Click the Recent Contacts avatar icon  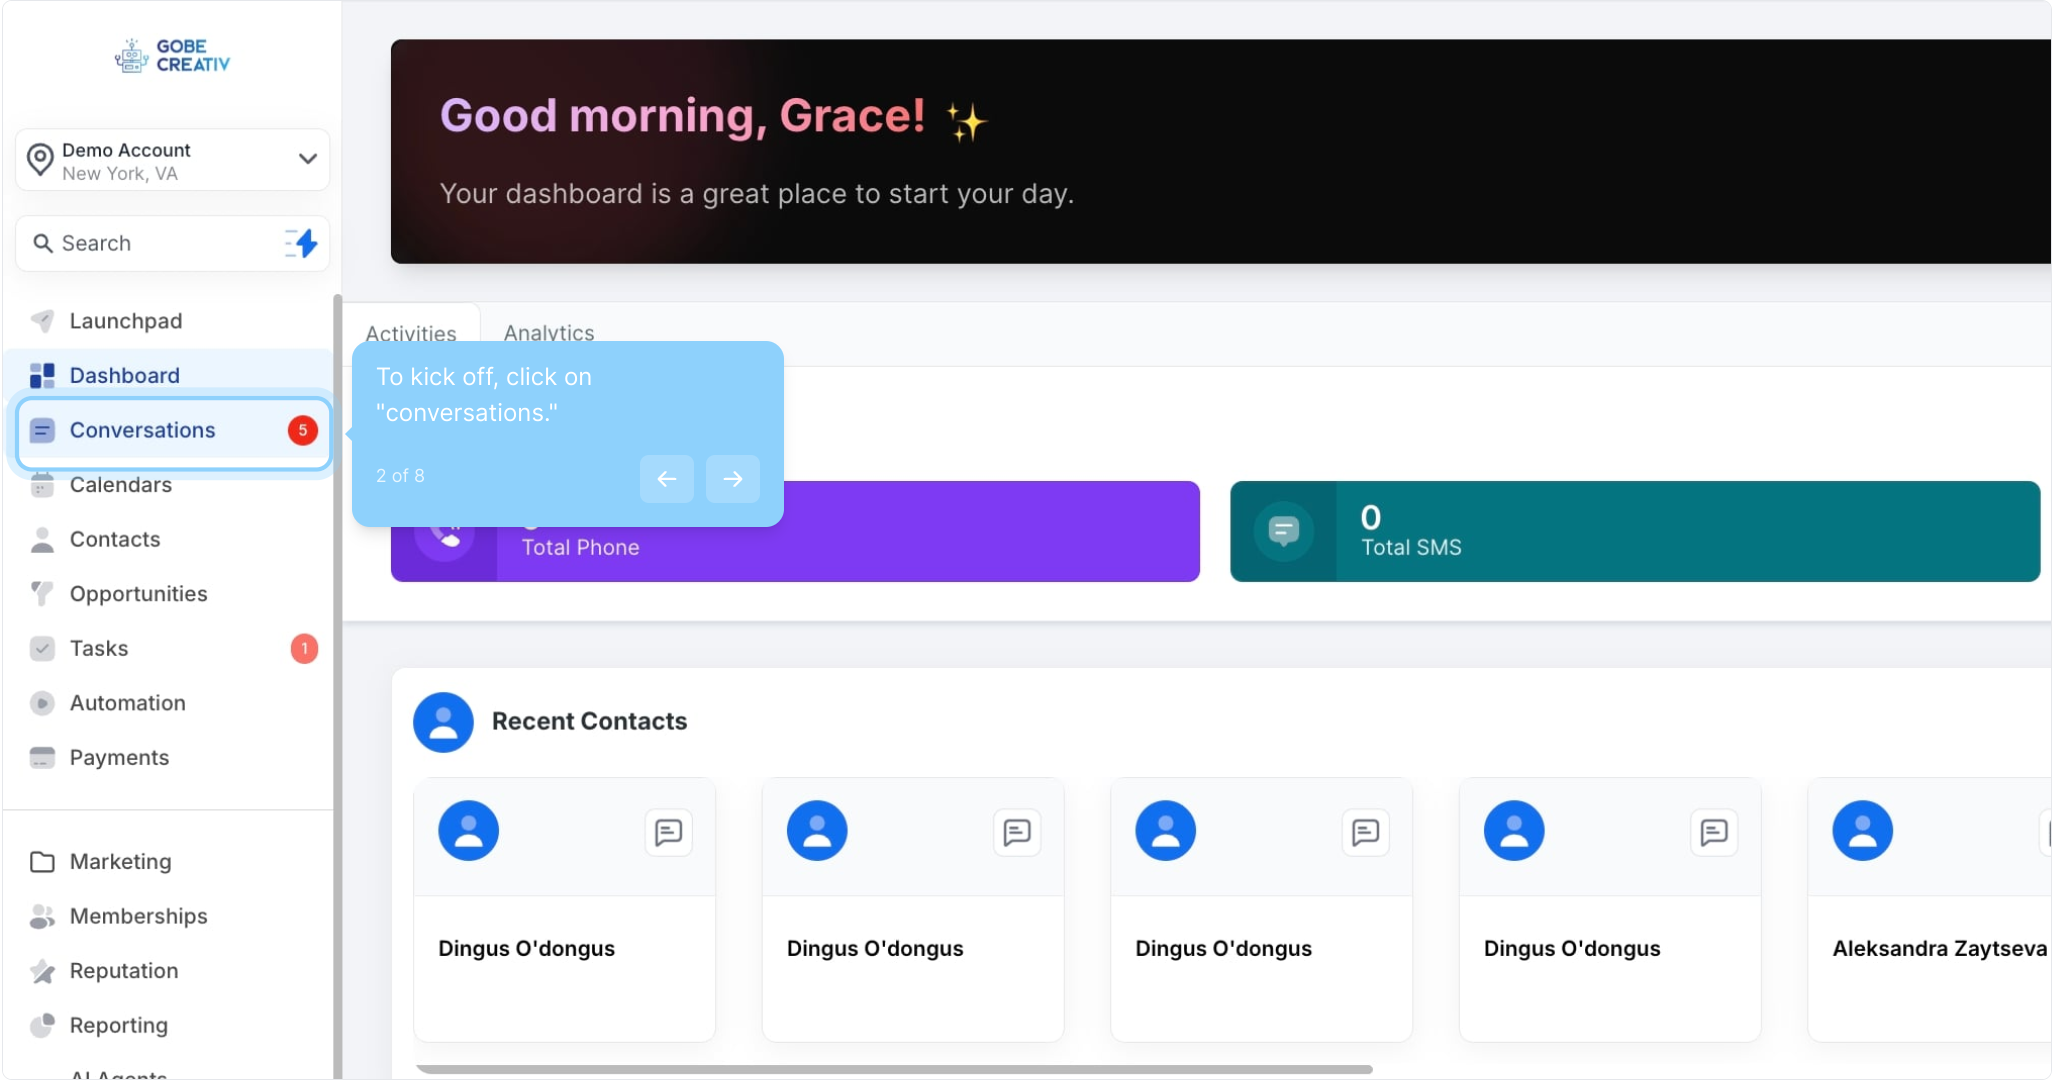click(443, 722)
